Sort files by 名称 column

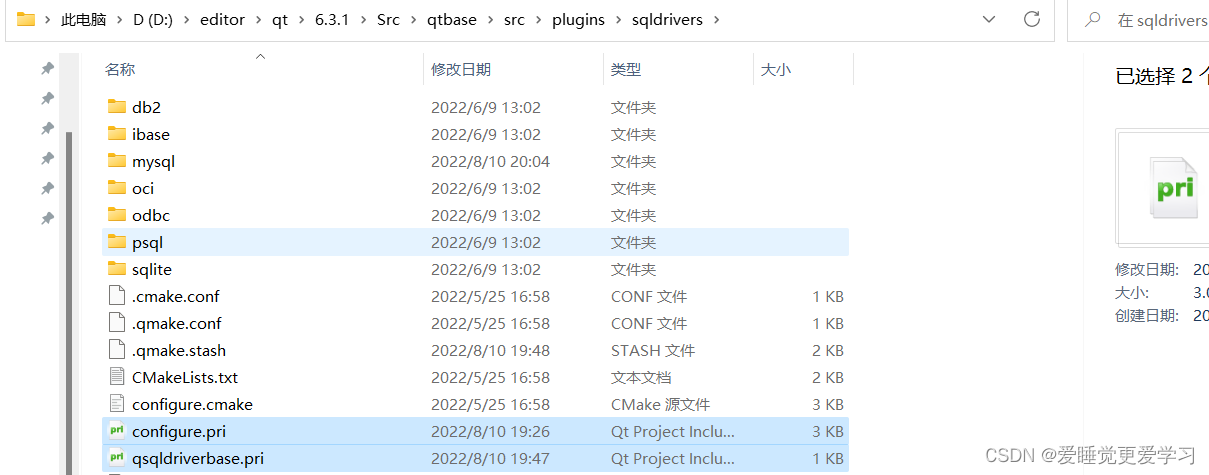point(120,69)
